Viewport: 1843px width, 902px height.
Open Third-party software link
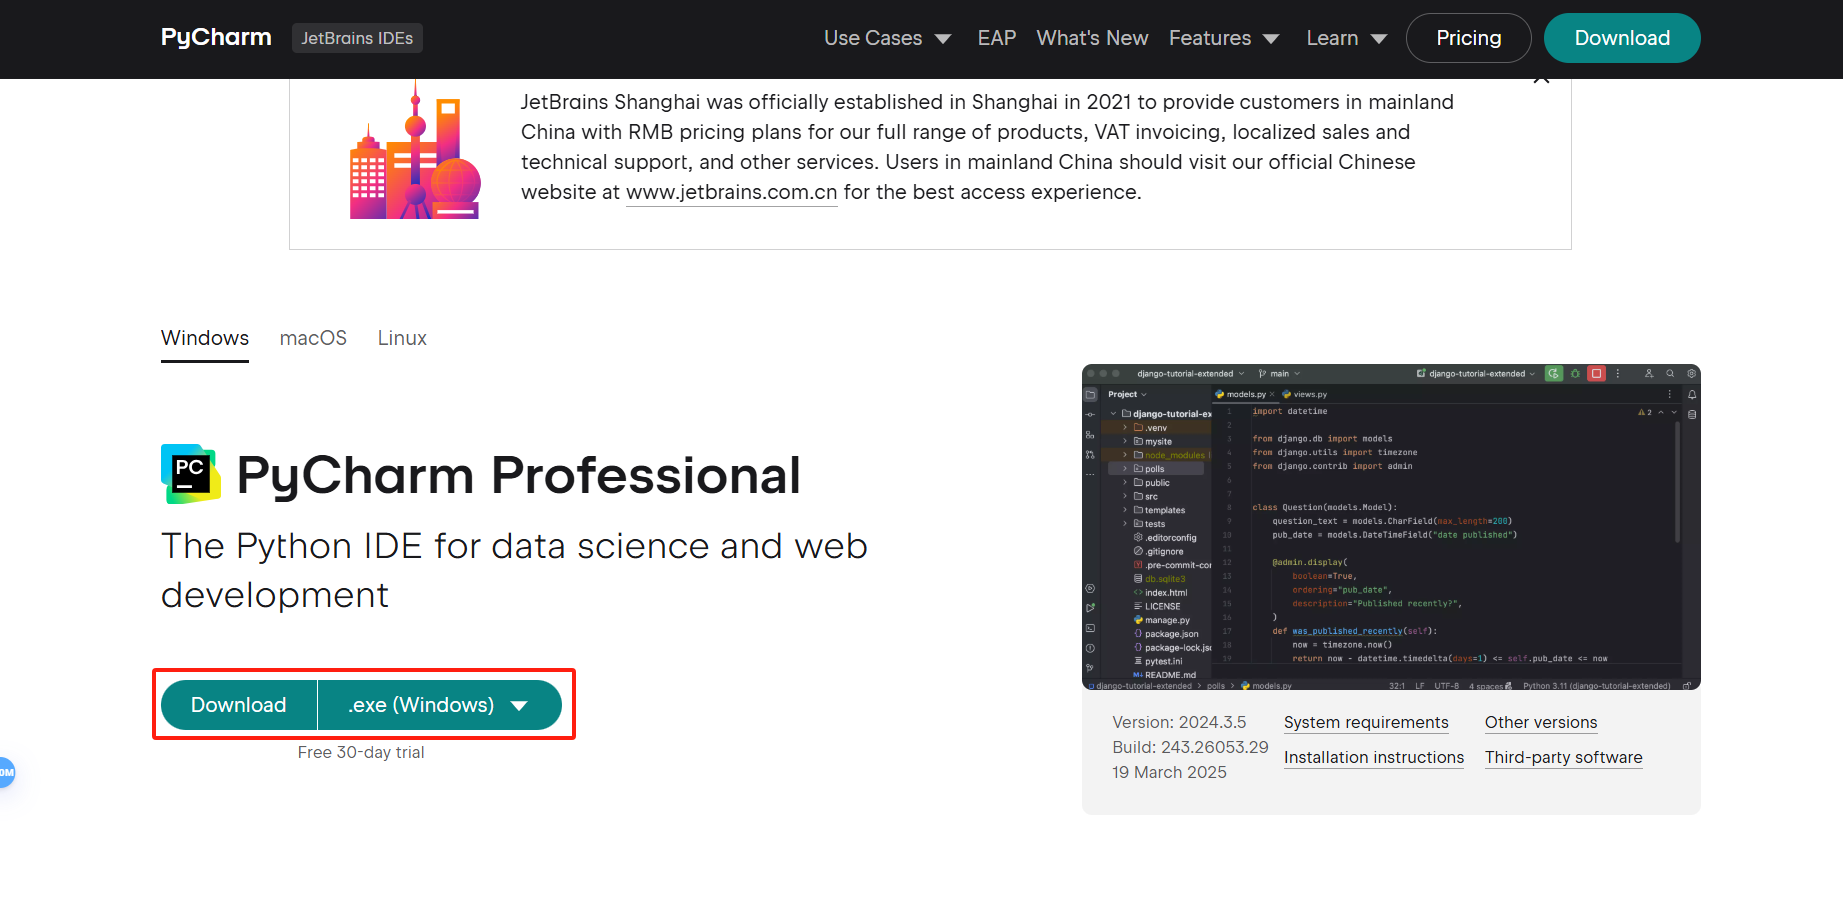point(1564,757)
